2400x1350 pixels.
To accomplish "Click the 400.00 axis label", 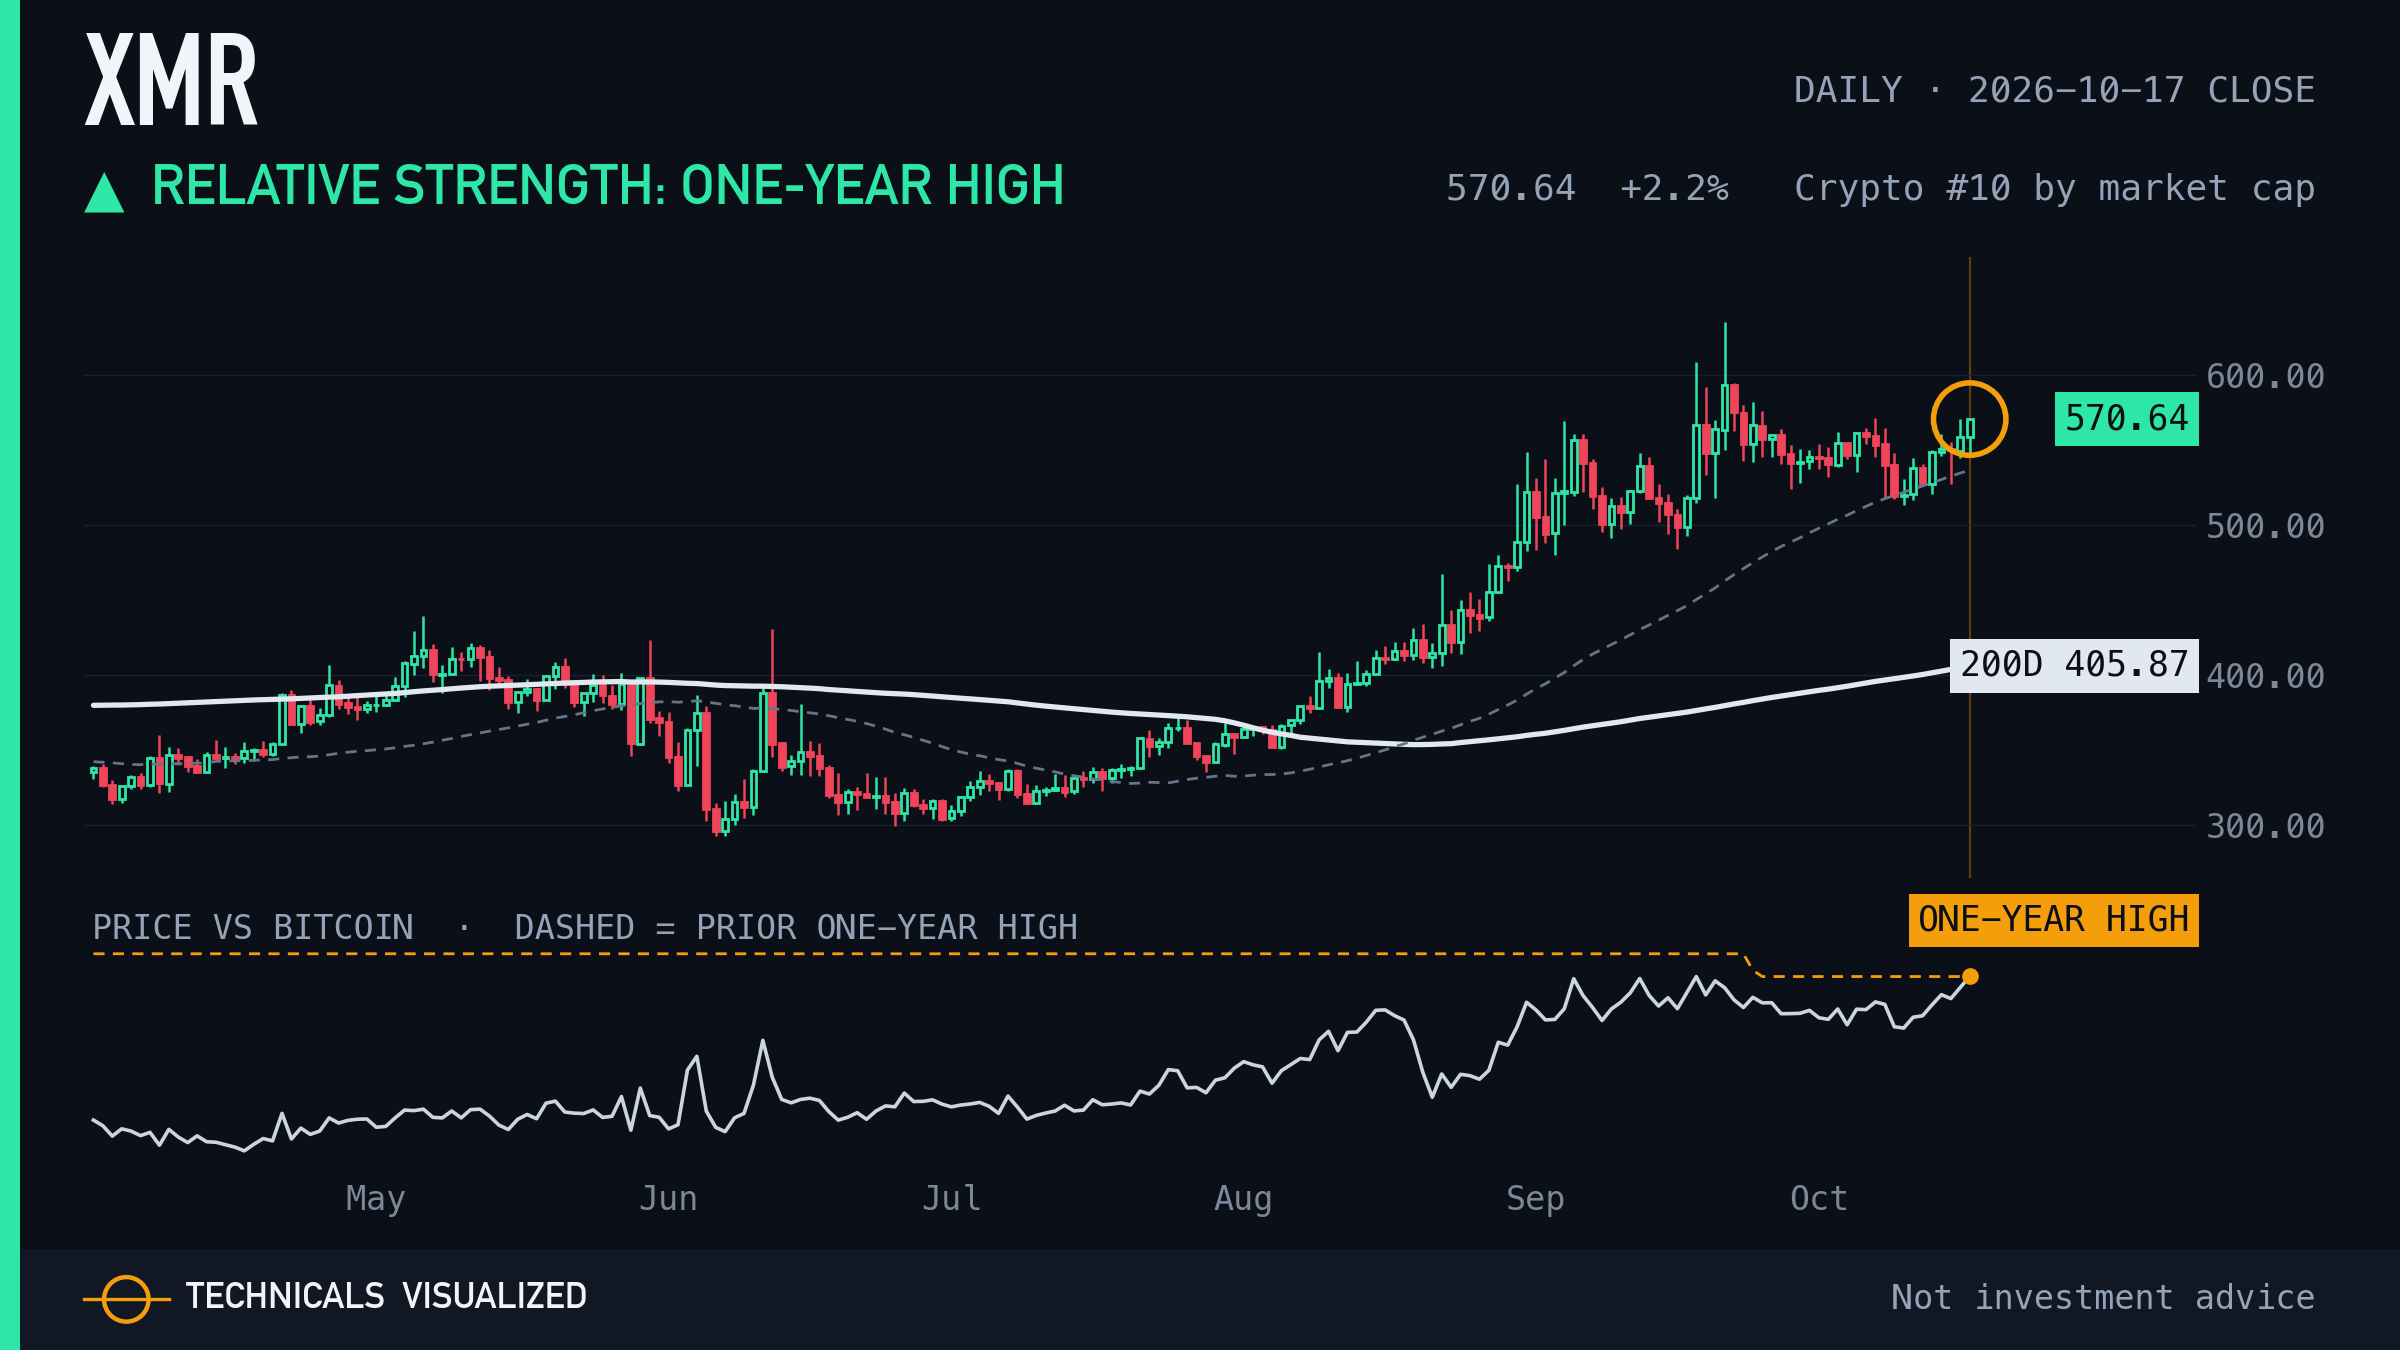I will point(2265,677).
